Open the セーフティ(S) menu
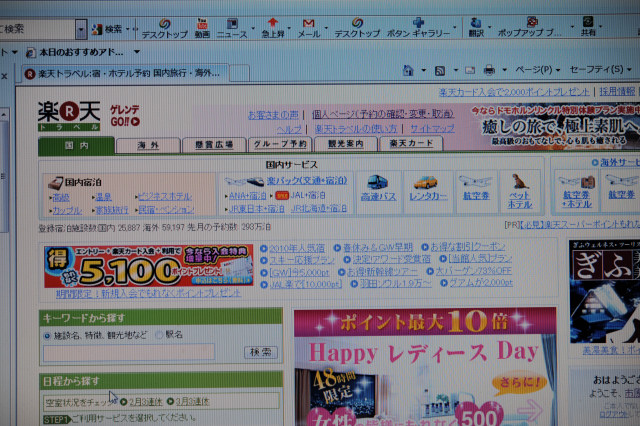The image size is (640, 426). (x=600, y=69)
